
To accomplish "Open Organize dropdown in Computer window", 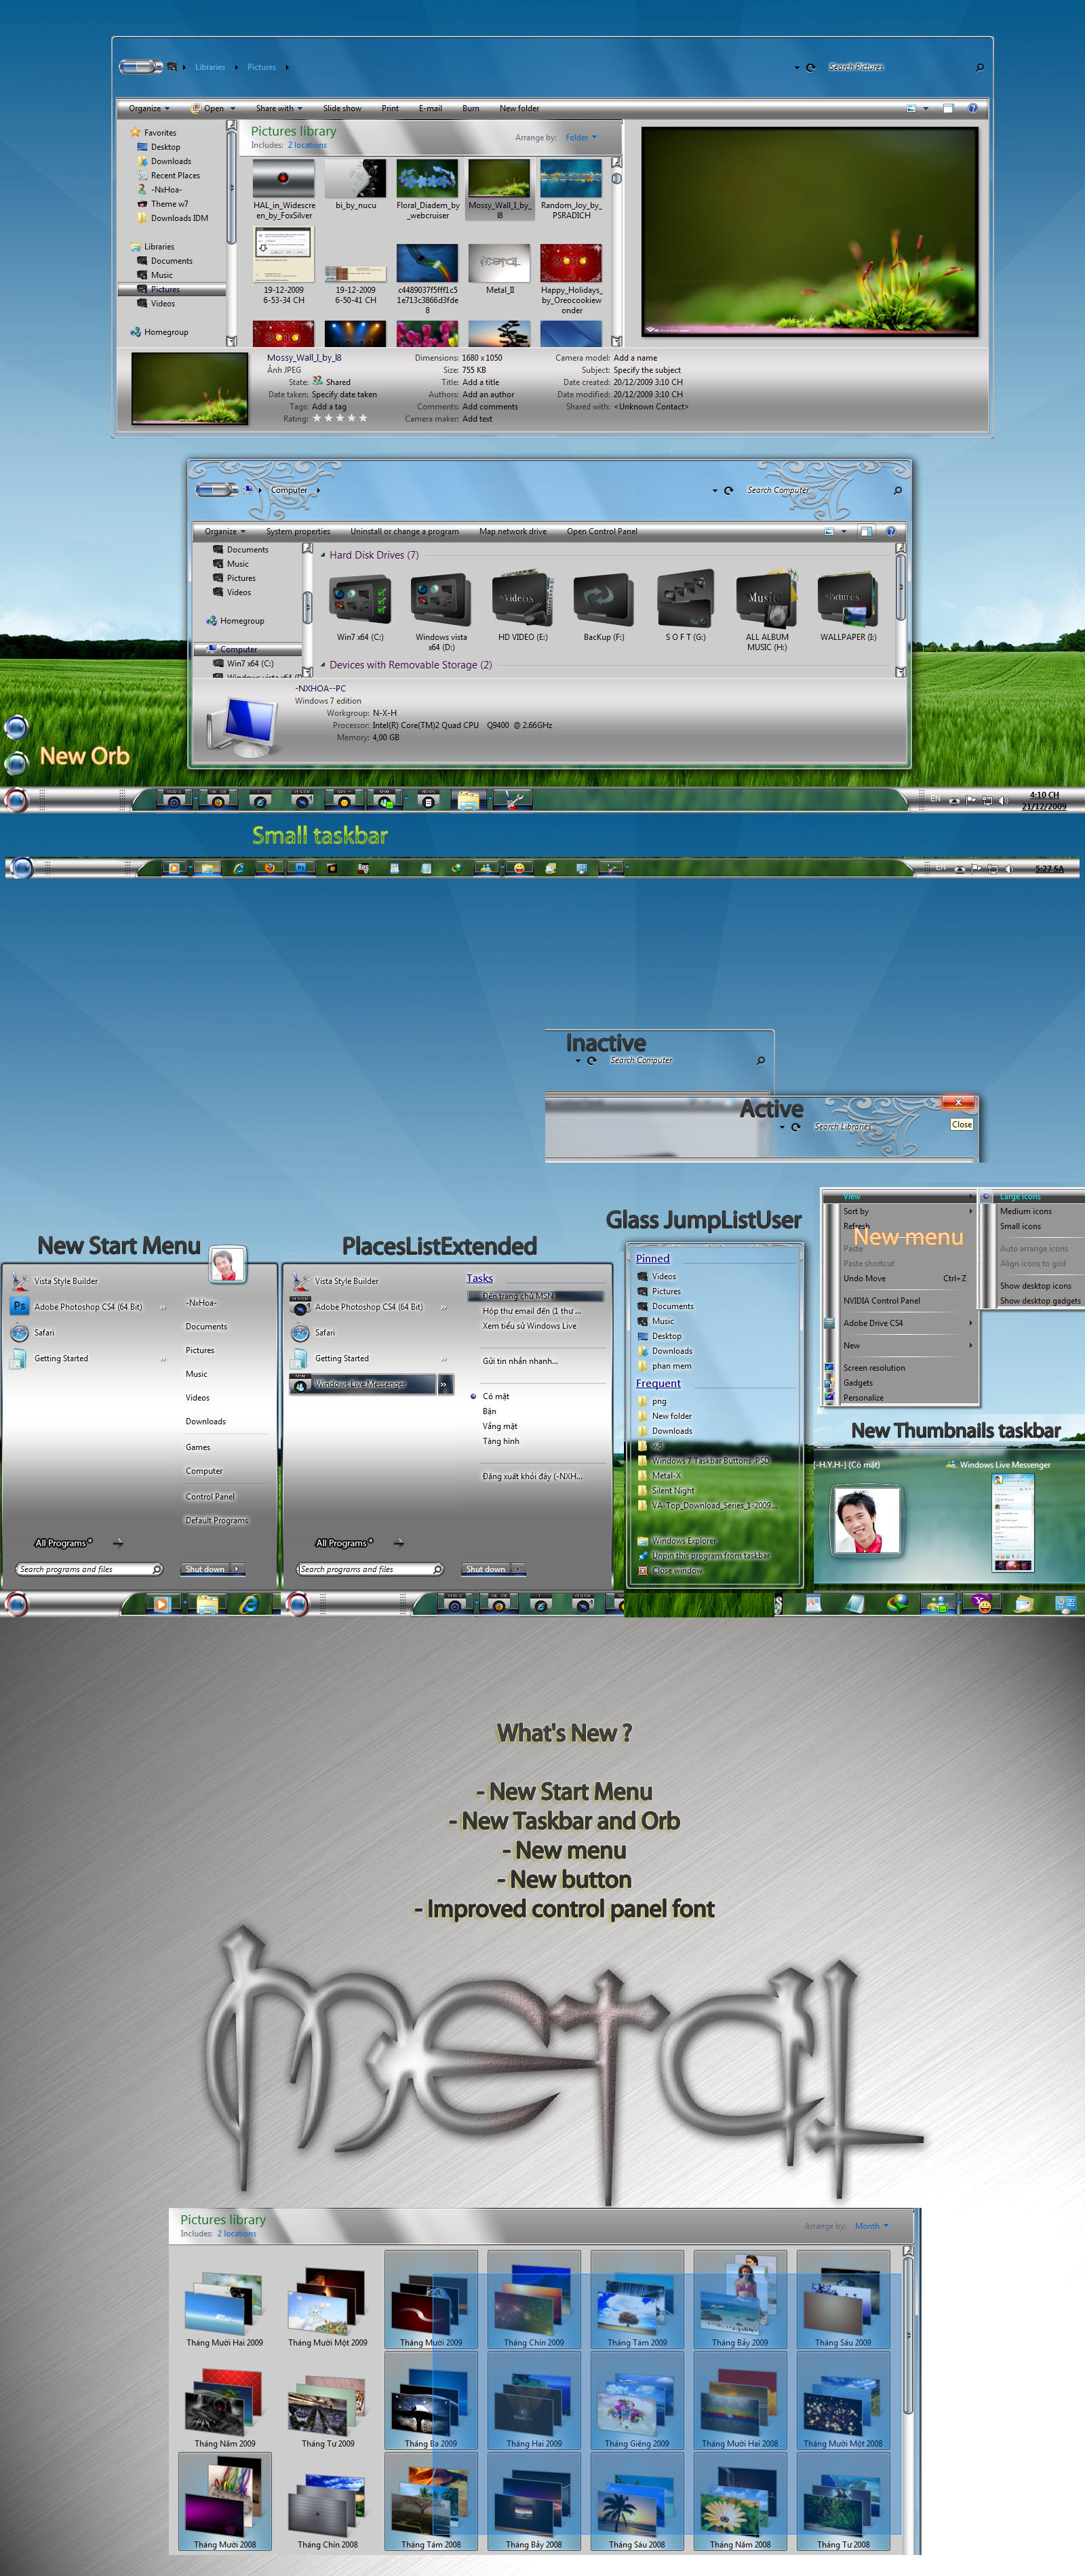I will (x=225, y=531).
